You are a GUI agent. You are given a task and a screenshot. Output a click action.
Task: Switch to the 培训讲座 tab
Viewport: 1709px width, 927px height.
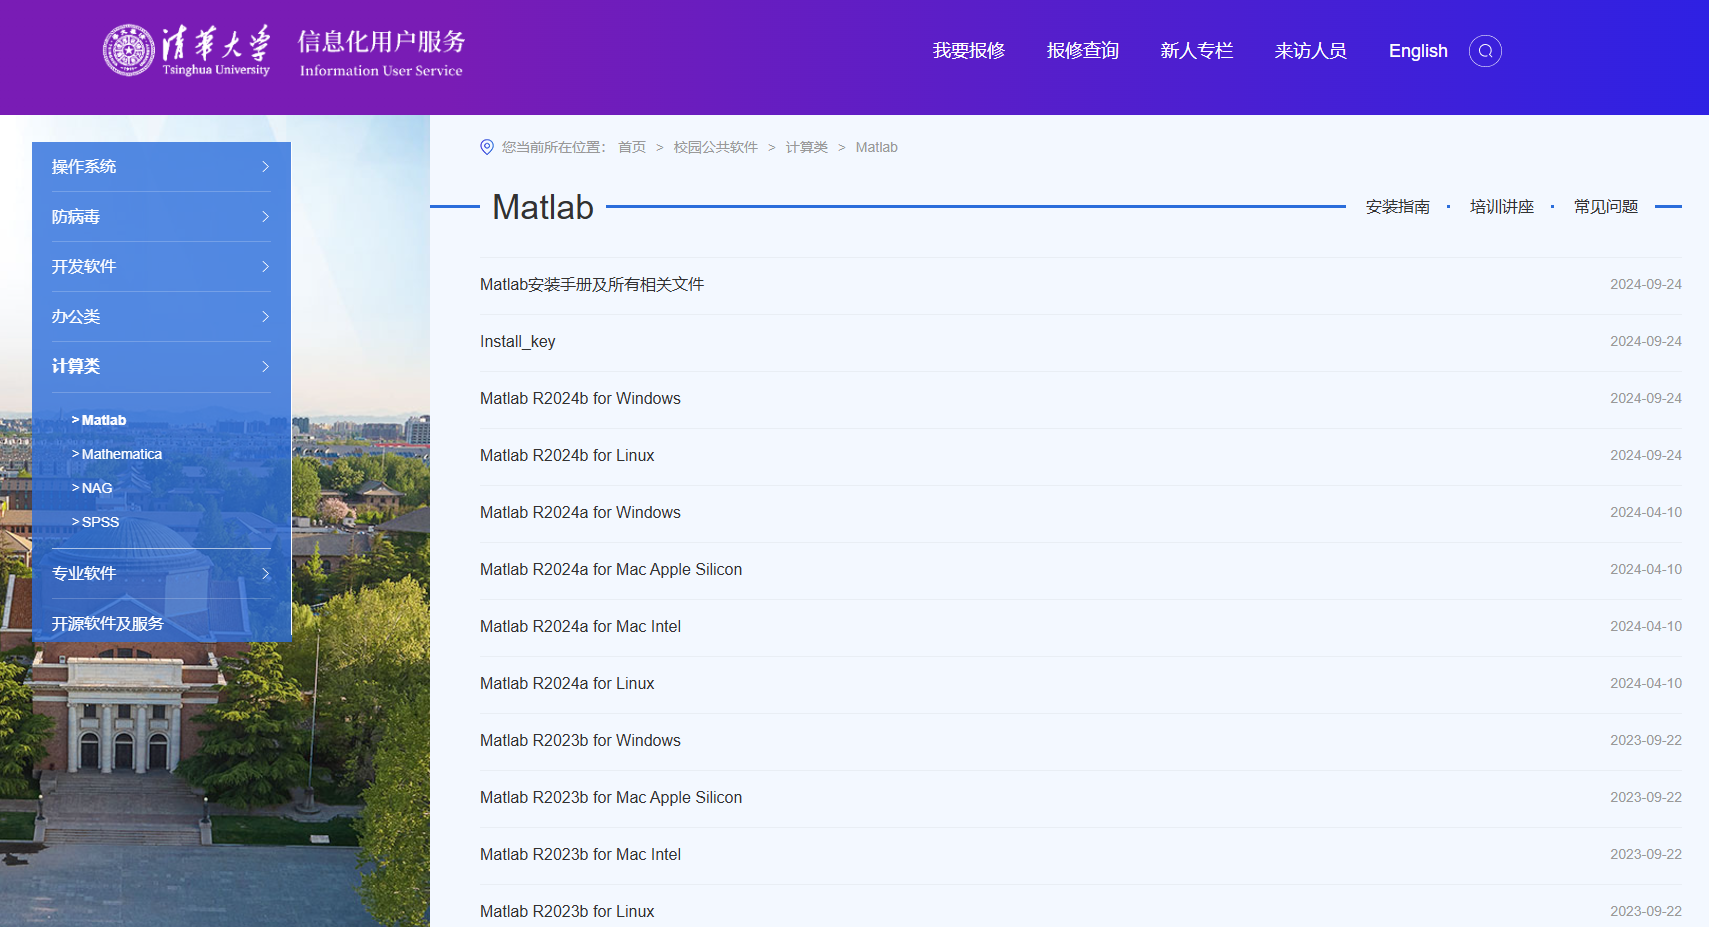click(x=1502, y=207)
